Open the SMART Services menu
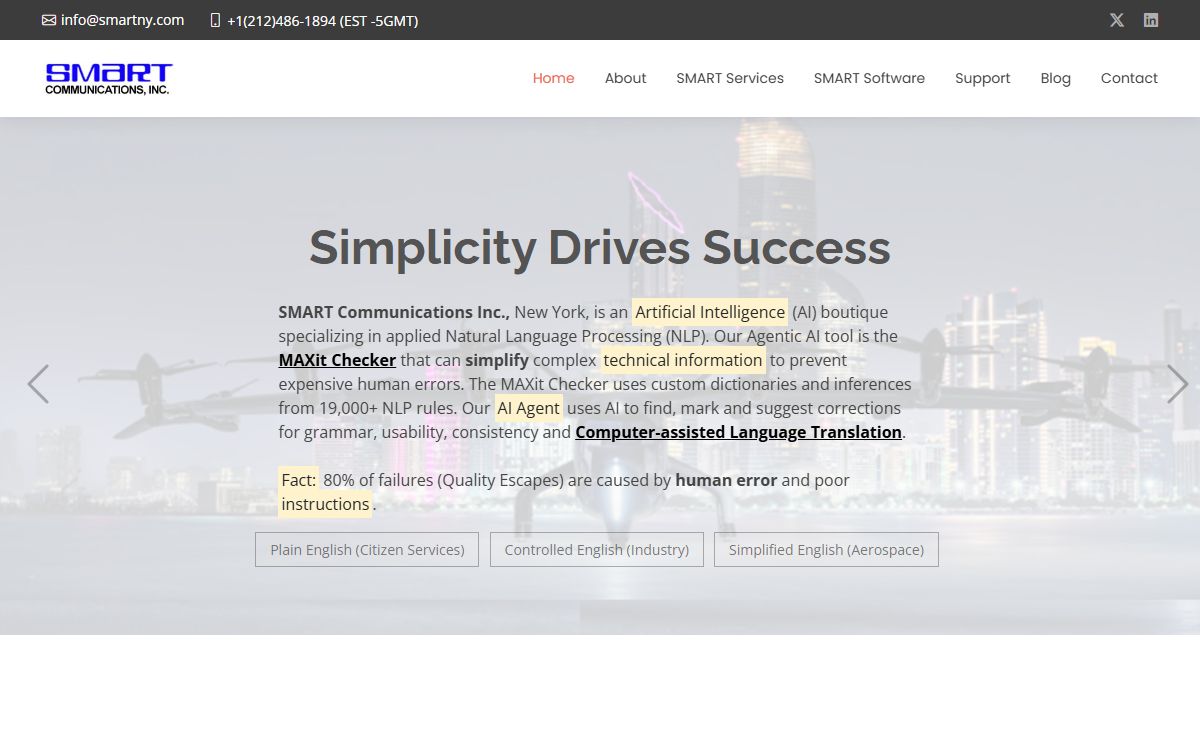 (730, 78)
